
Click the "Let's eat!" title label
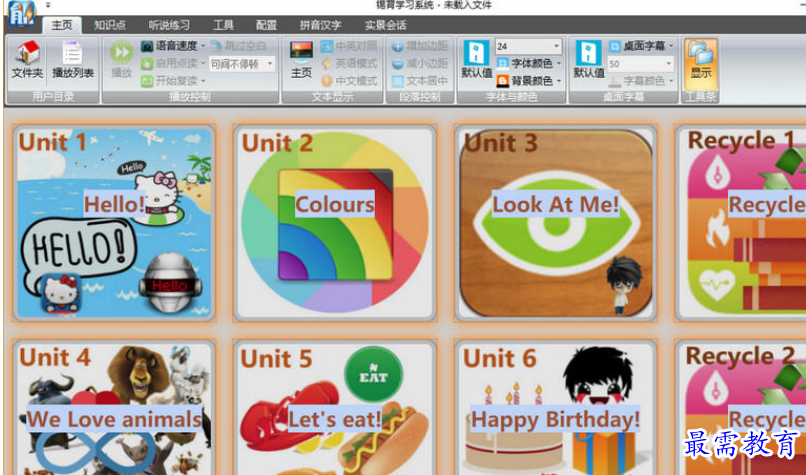[335, 419]
